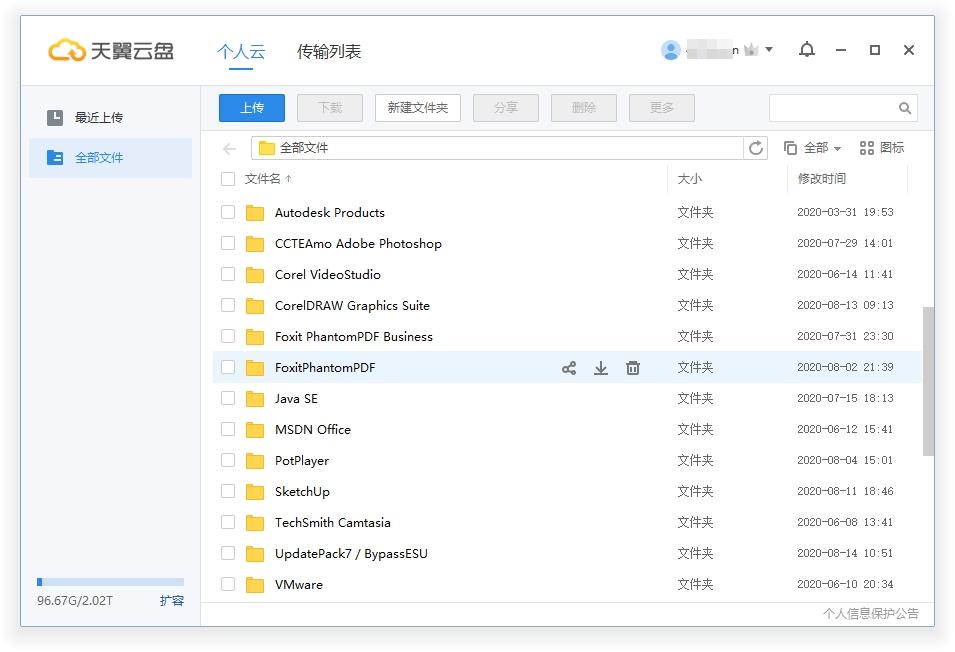Delete the FoxitPhantomPDF folder
The image size is (955, 652).
tap(633, 368)
